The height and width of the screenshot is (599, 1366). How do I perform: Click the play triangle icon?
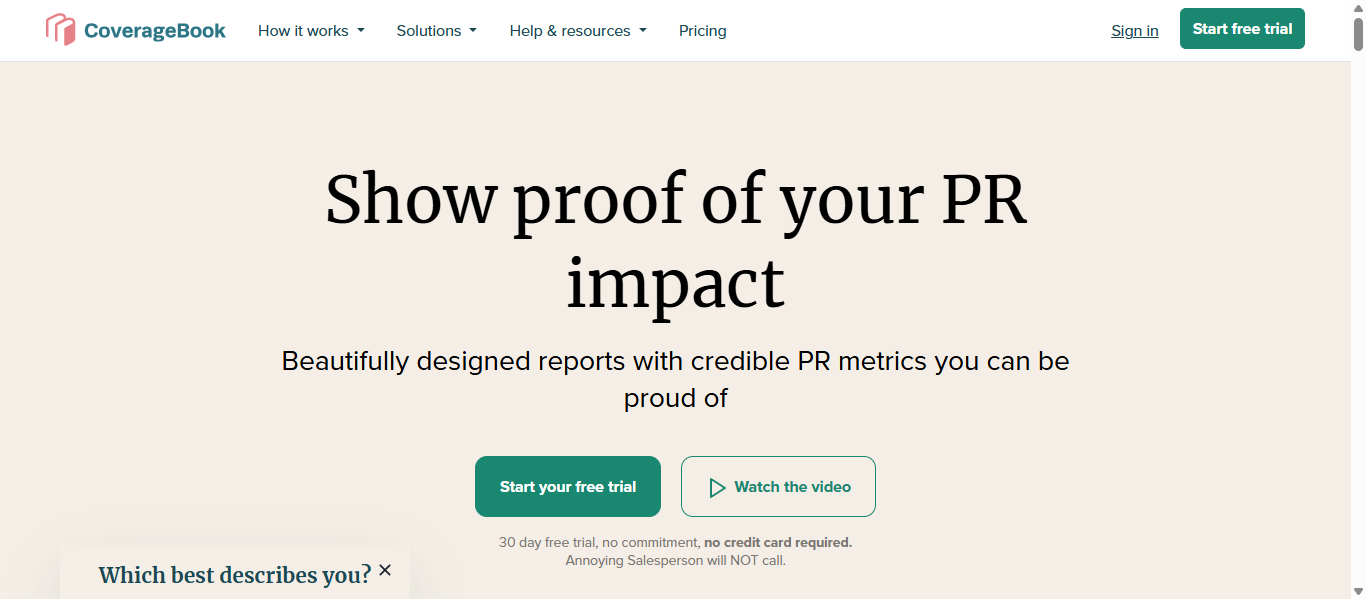pyautogui.click(x=717, y=487)
